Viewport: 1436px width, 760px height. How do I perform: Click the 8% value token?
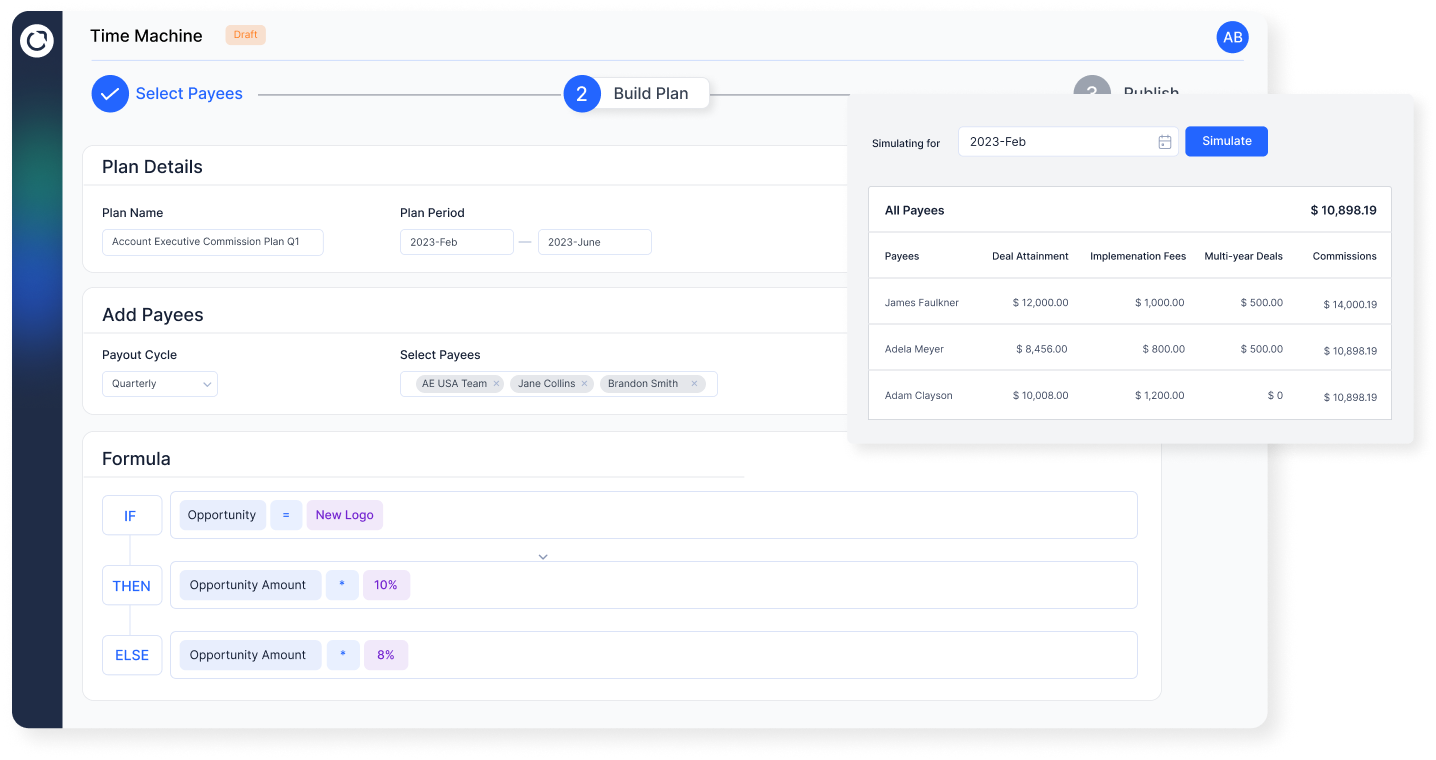tap(386, 655)
